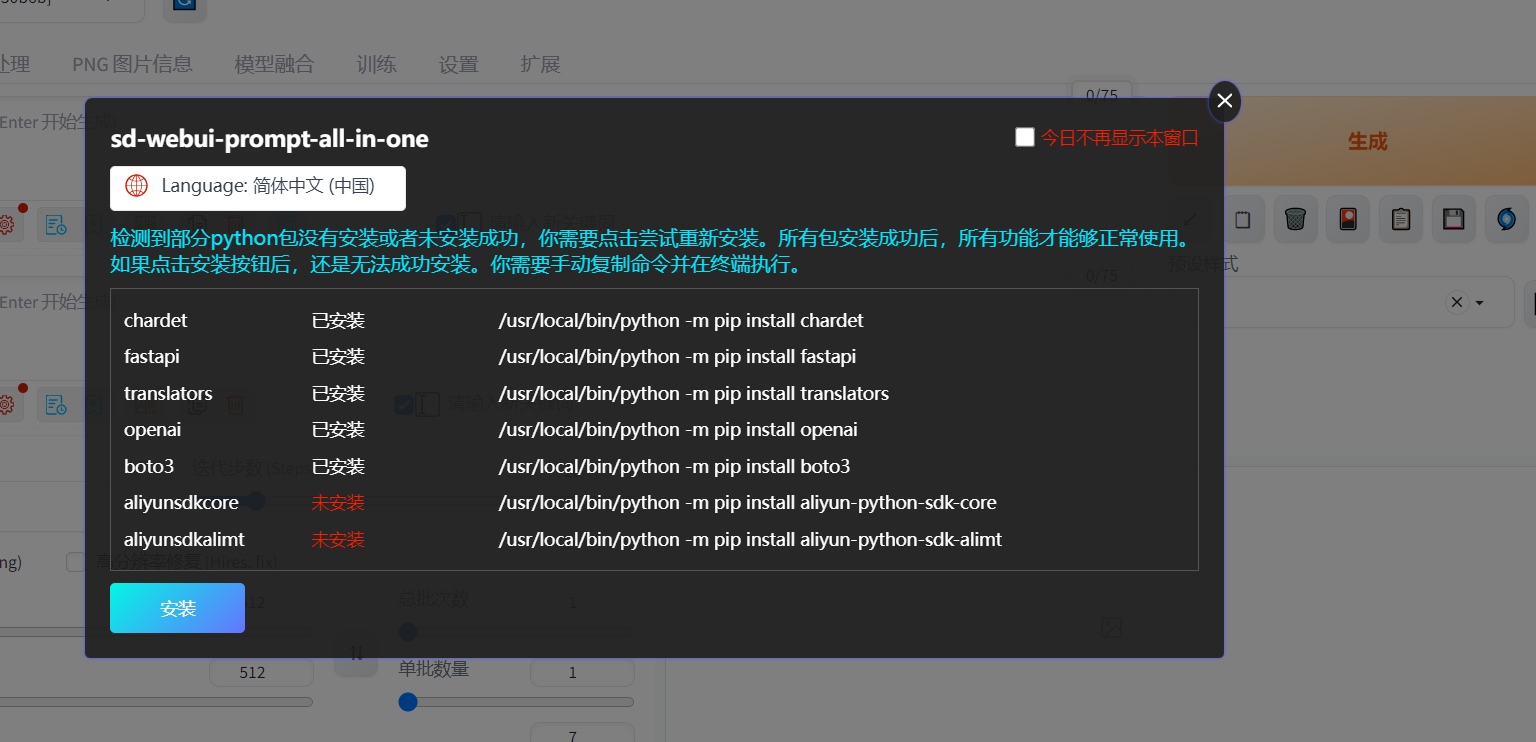Click the pip install fastapi command

click(x=677, y=357)
